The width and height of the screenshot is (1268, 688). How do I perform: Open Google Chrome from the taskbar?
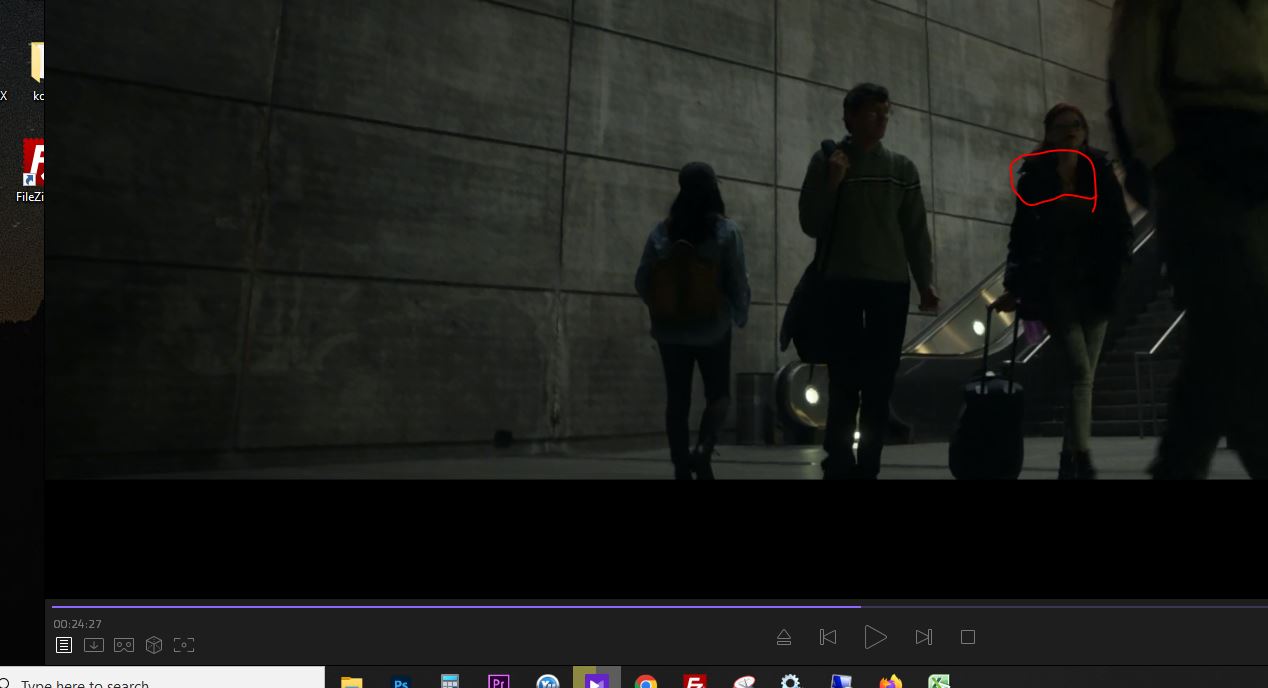[x=645, y=682]
